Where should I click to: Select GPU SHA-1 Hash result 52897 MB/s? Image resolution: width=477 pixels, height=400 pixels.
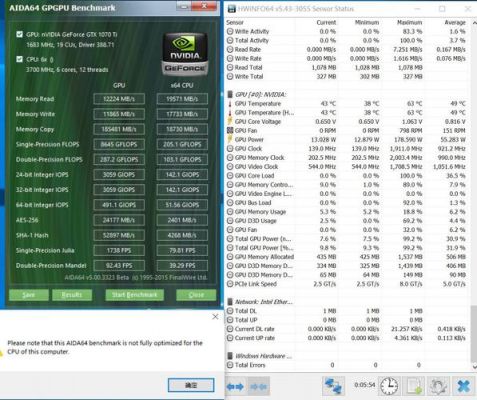(119, 235)
